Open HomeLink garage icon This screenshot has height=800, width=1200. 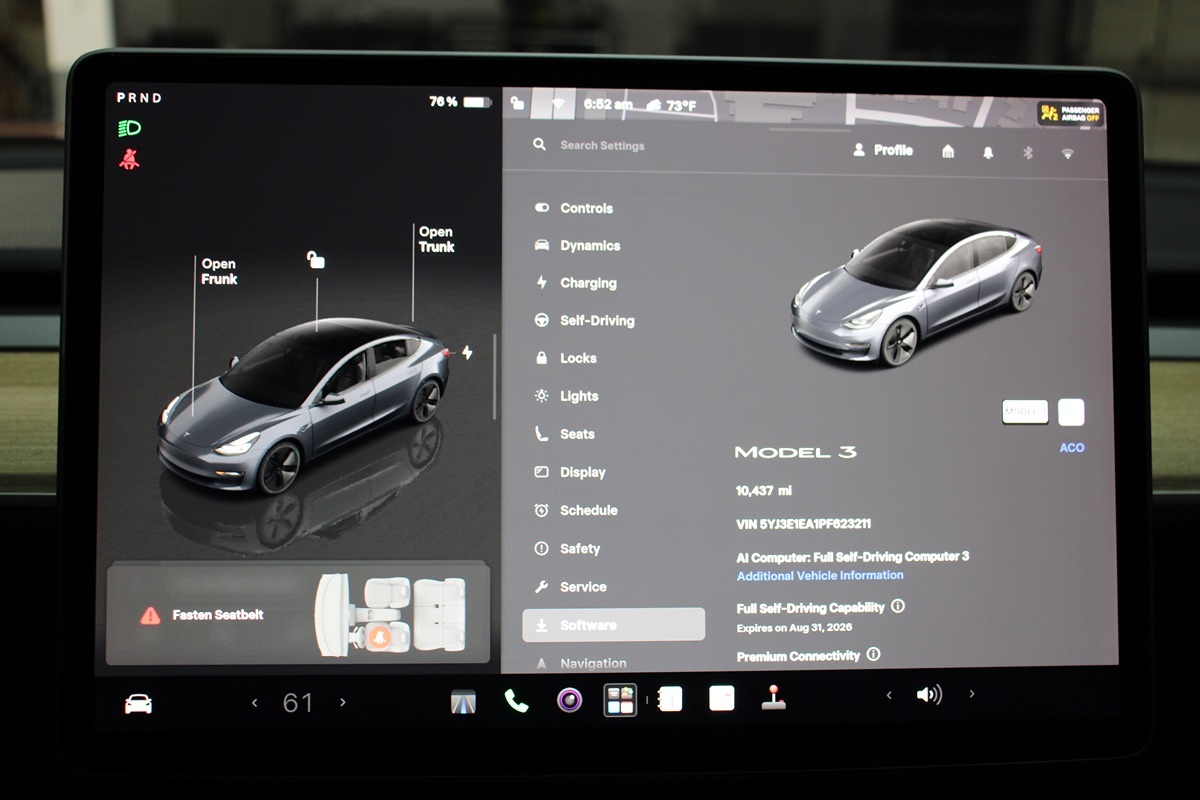948,151
